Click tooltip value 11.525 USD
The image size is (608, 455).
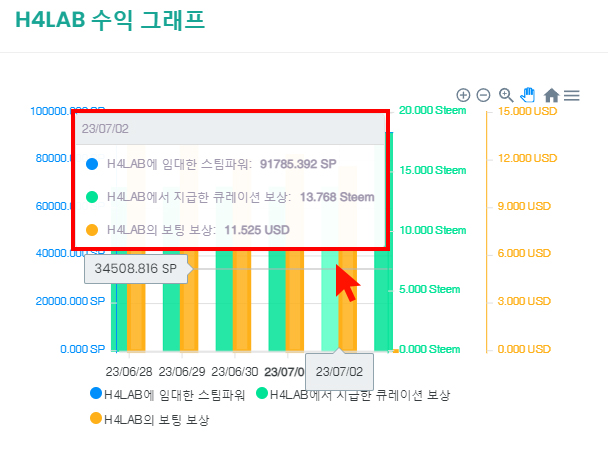tap(257, 230)
